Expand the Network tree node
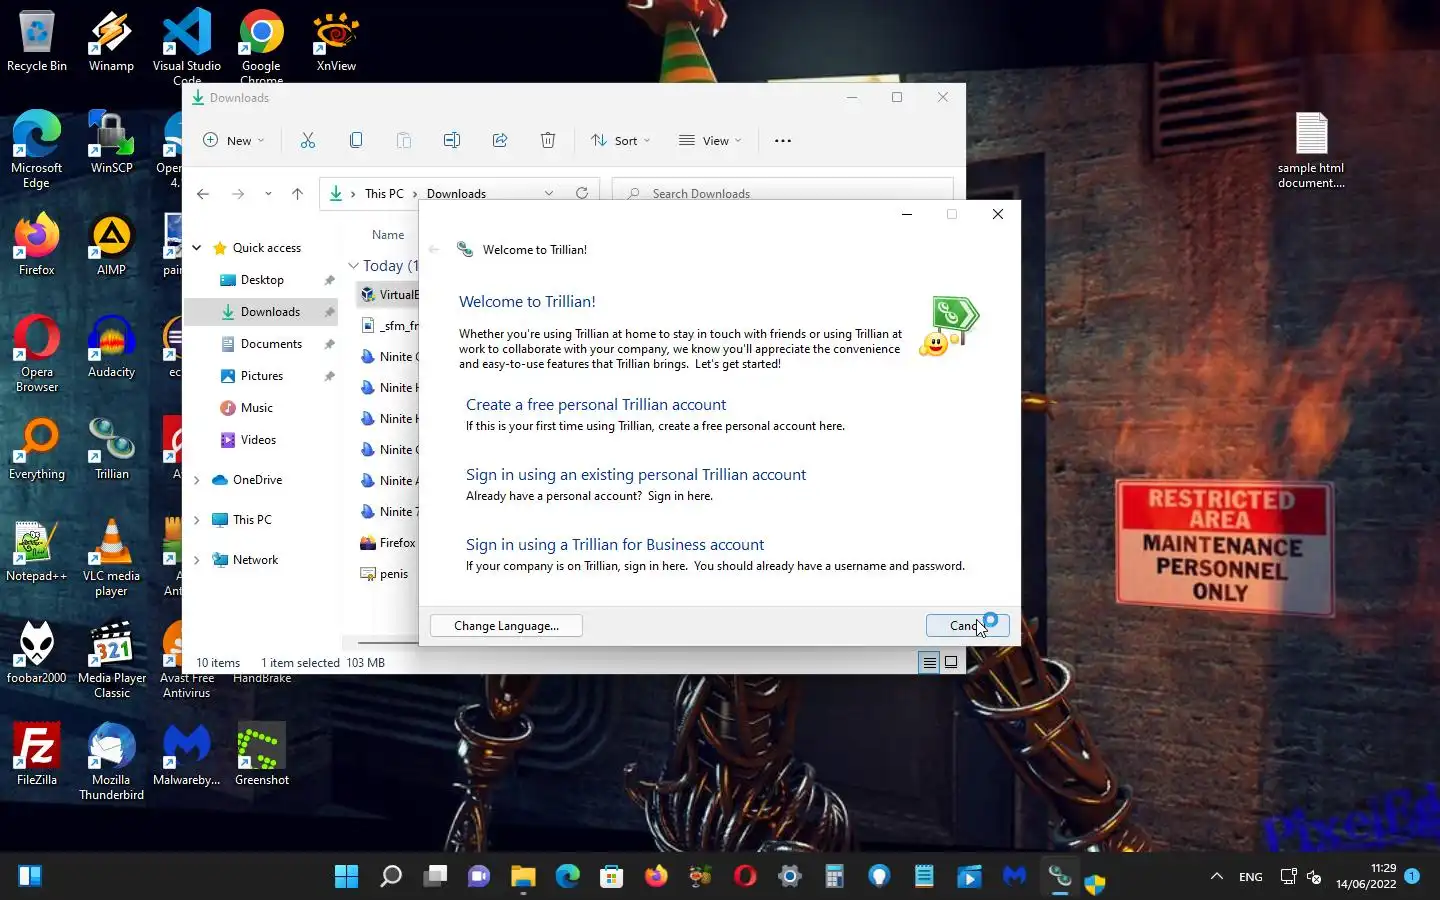The width and height of the screenshot is (1440, 900). pyautogui.click(x=197, y=560)
